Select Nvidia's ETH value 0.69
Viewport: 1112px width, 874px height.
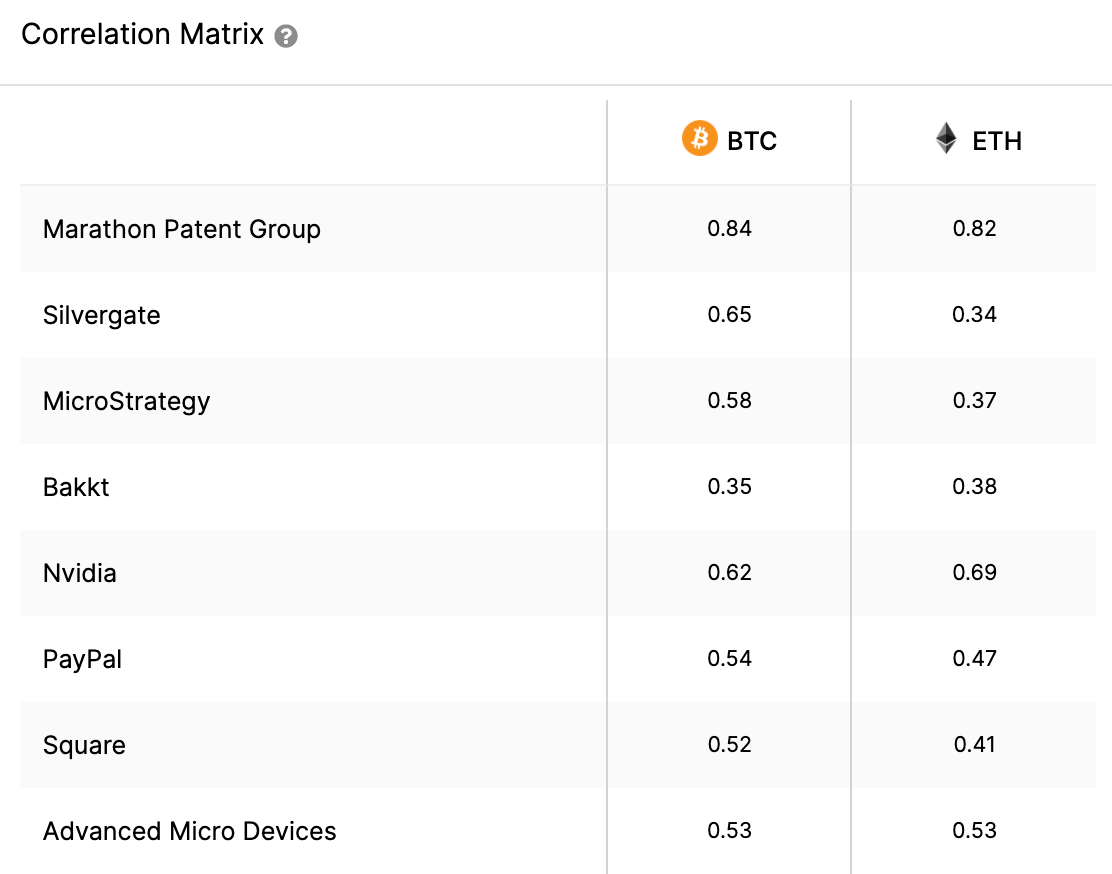click(974, 572)
